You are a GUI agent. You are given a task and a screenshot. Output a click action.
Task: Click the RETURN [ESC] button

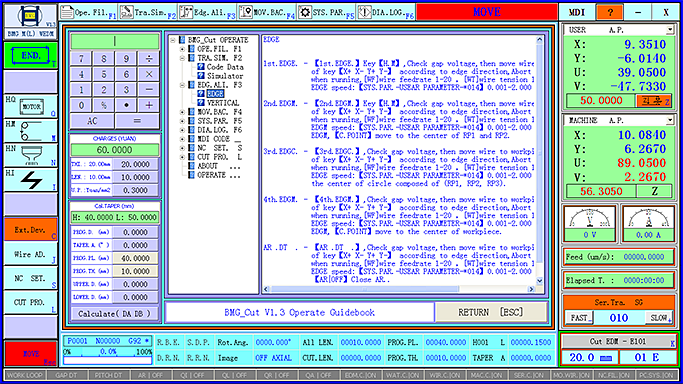pyautogui.click(x=490, y=312)
